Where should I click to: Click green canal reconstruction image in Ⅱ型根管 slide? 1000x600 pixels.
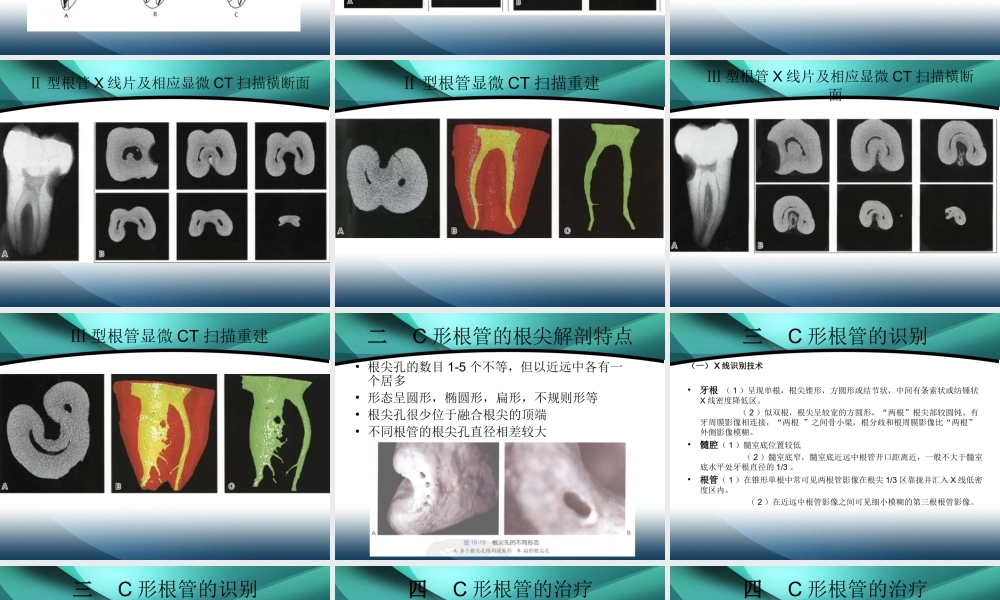(611, 179)
